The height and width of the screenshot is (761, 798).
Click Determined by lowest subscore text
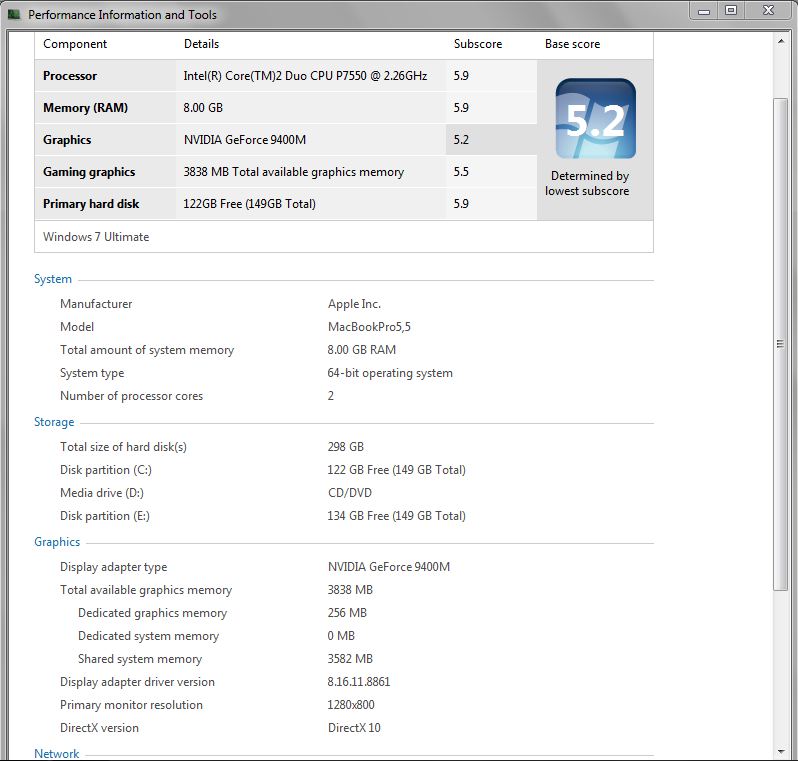click(x=588, y=183)
